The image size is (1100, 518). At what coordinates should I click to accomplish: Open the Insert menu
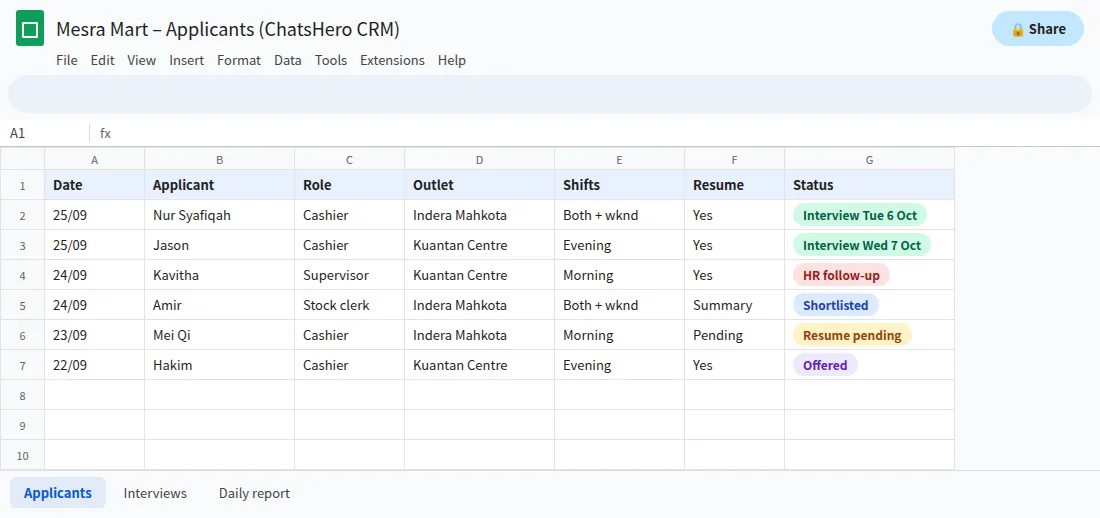tap(187, 60)
